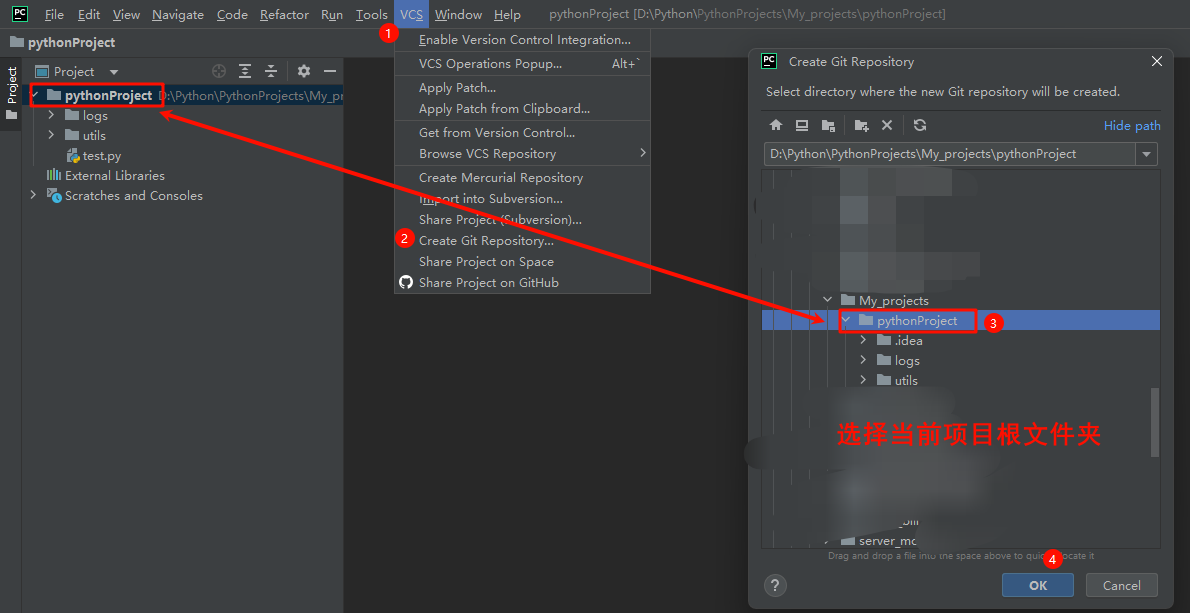Open the File menu
The height and width of the screenshot is (613, 1190).
click(x=54, y=14)
